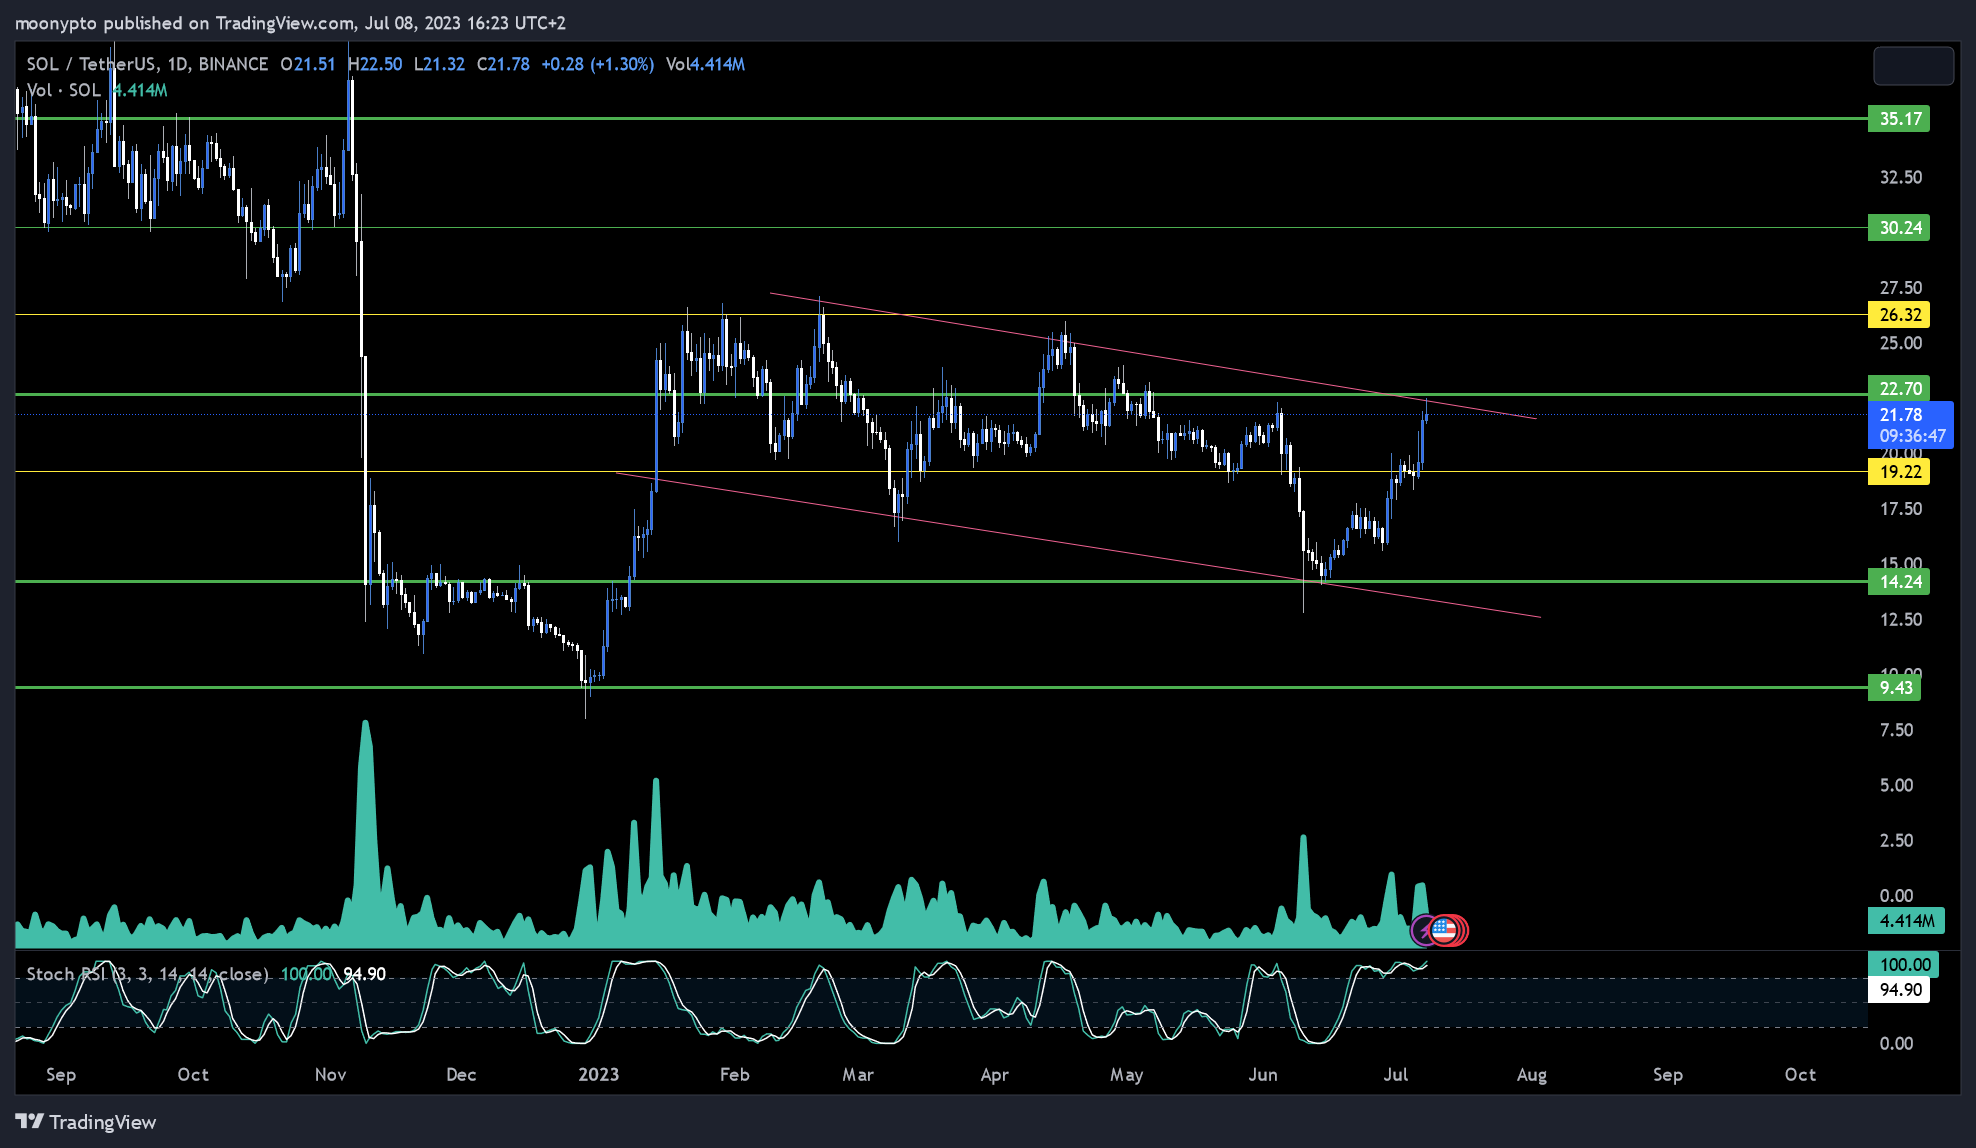
Task: Click the Feb label on time axis
Action: [734, 1075]
